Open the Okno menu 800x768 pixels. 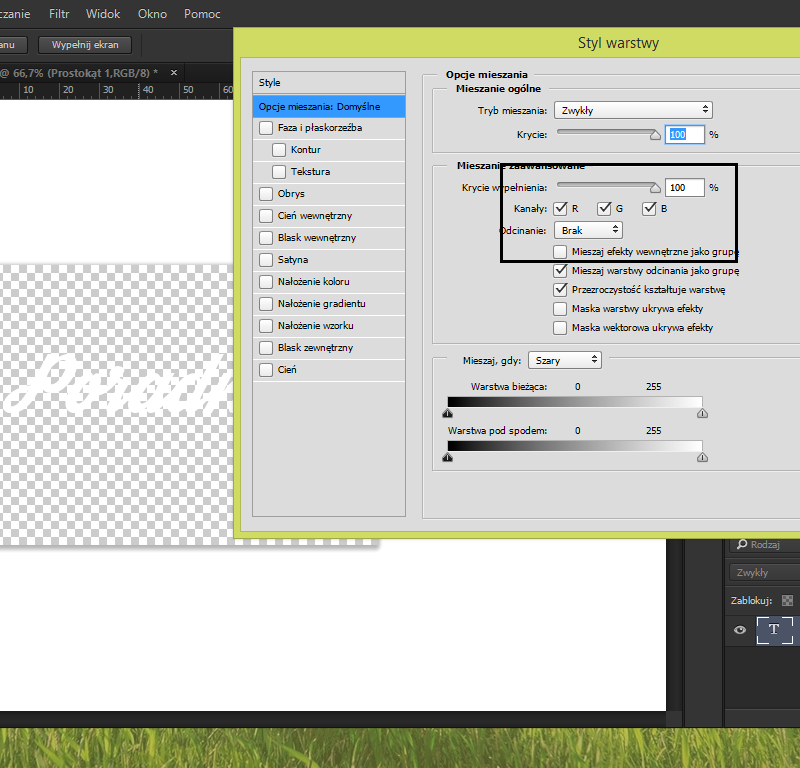[153, 14]
